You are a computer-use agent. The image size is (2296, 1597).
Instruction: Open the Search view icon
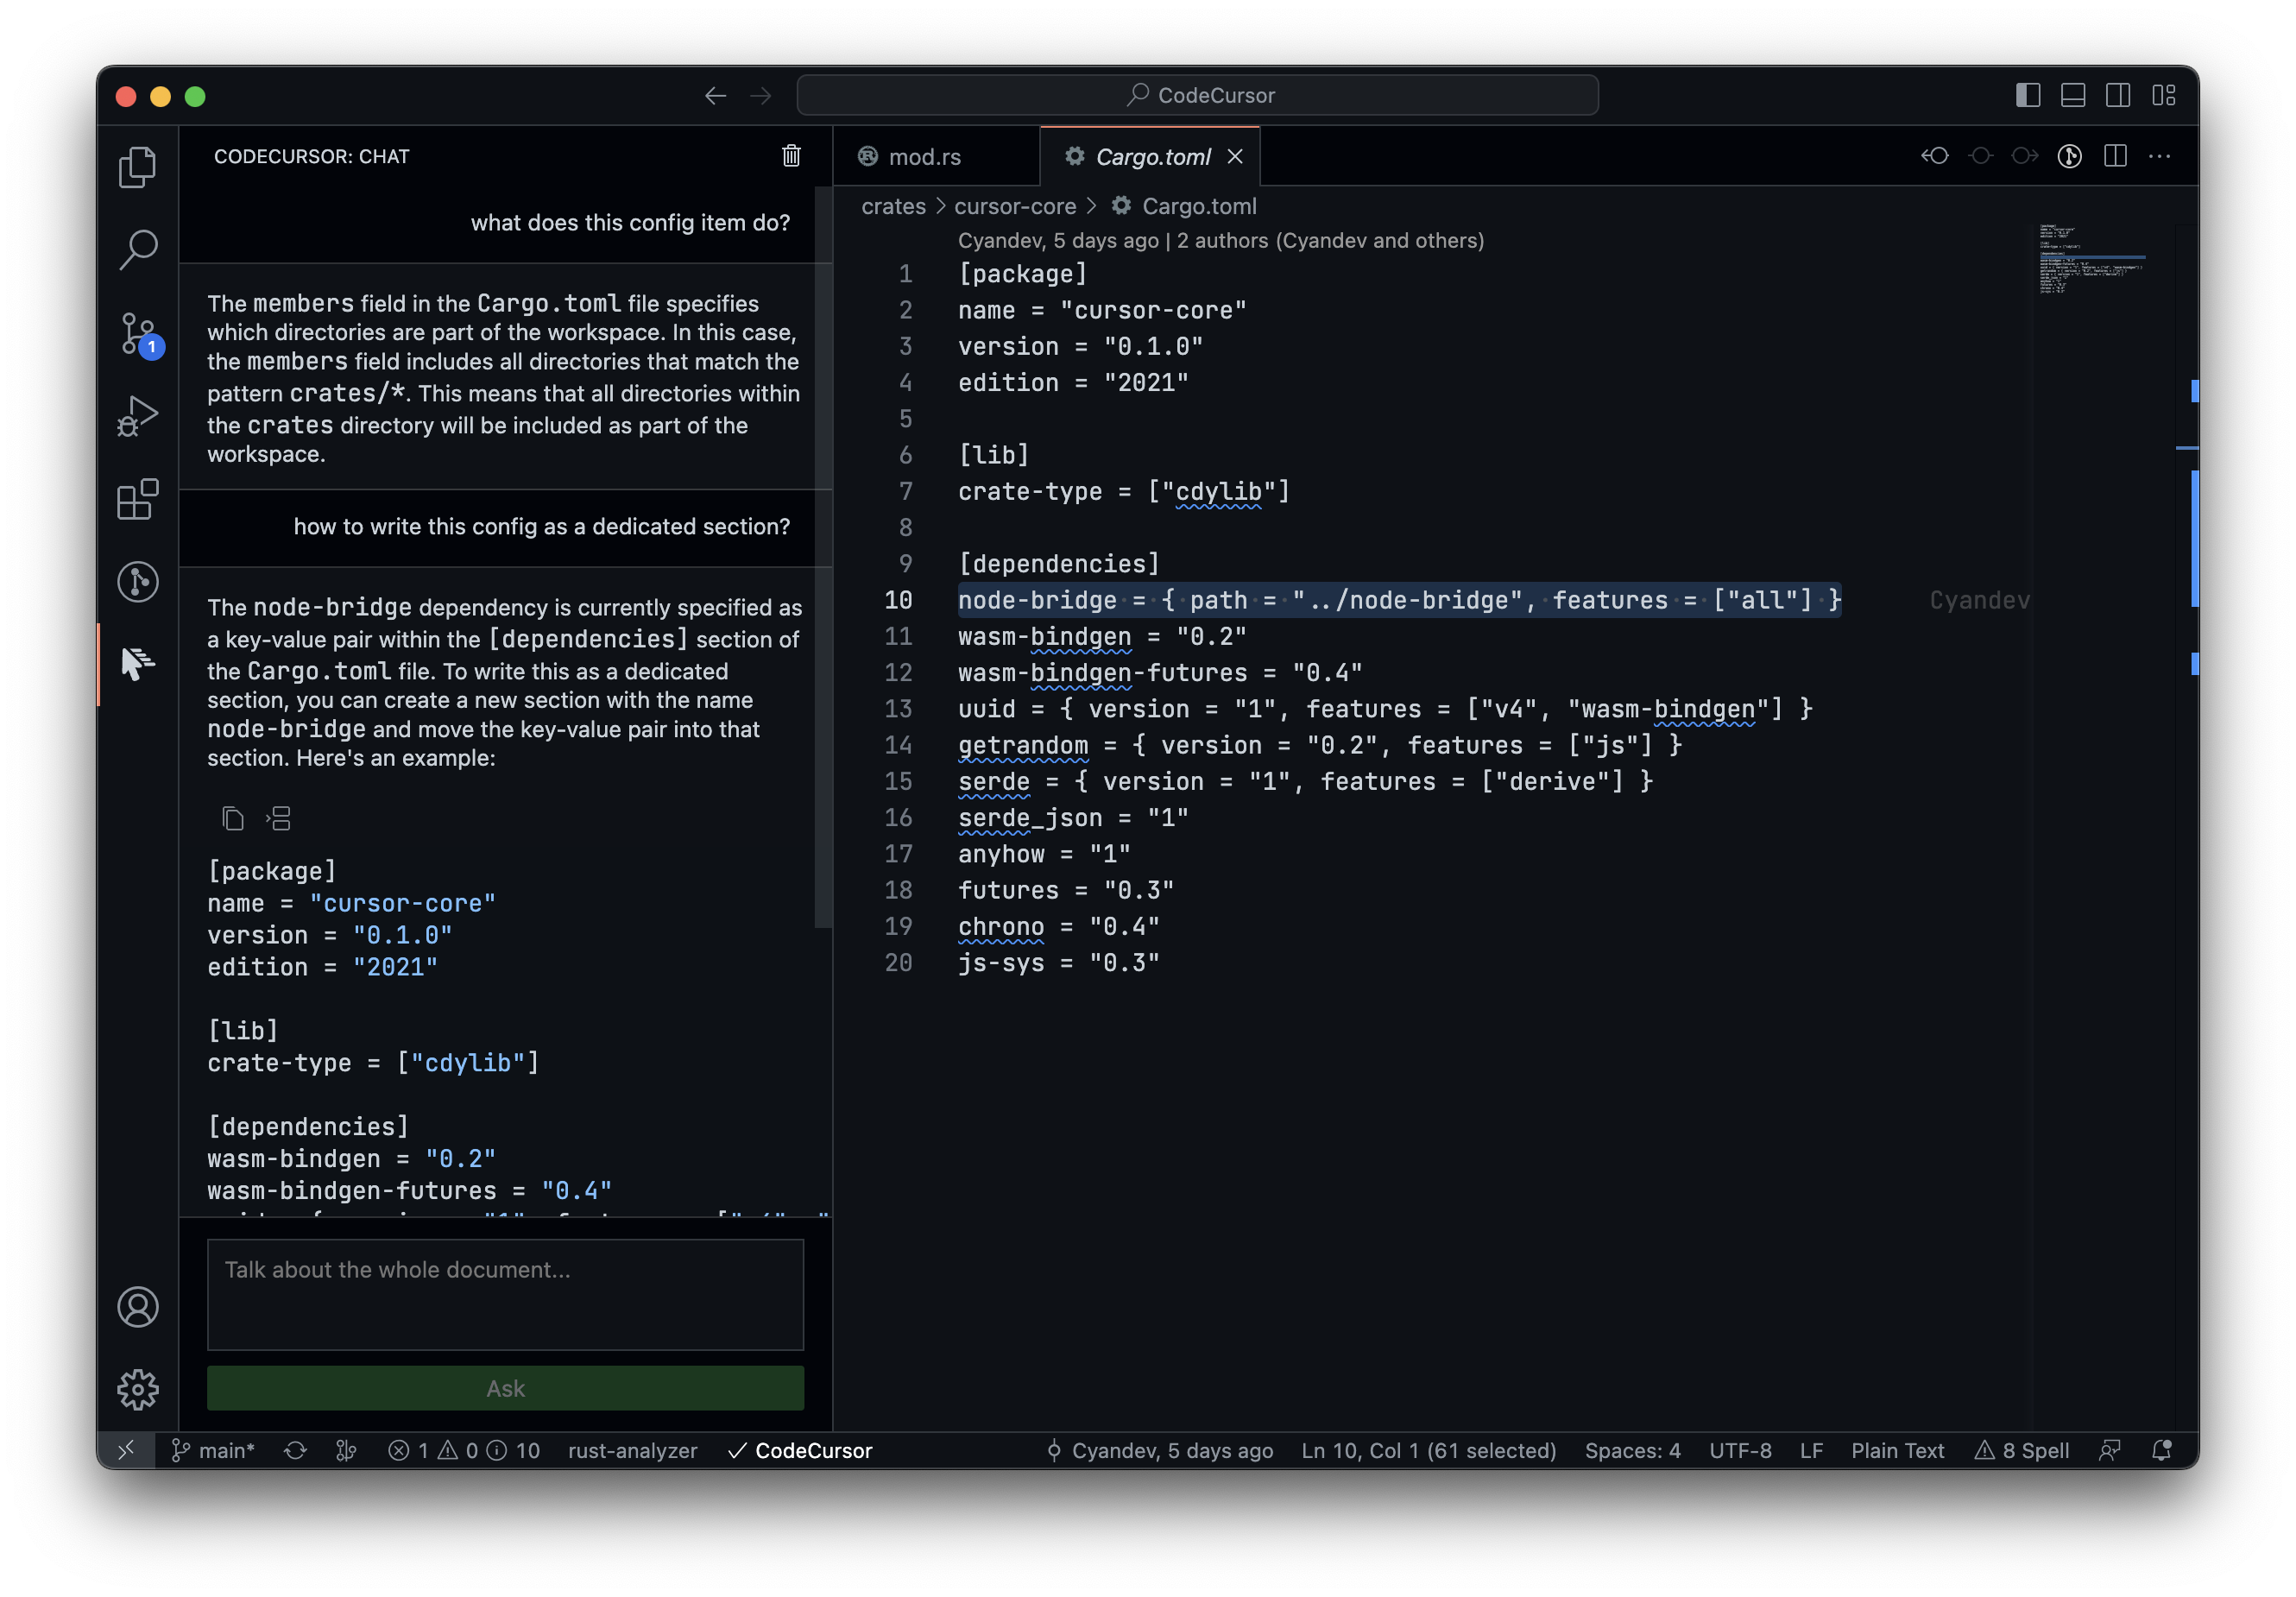(137, 250)
